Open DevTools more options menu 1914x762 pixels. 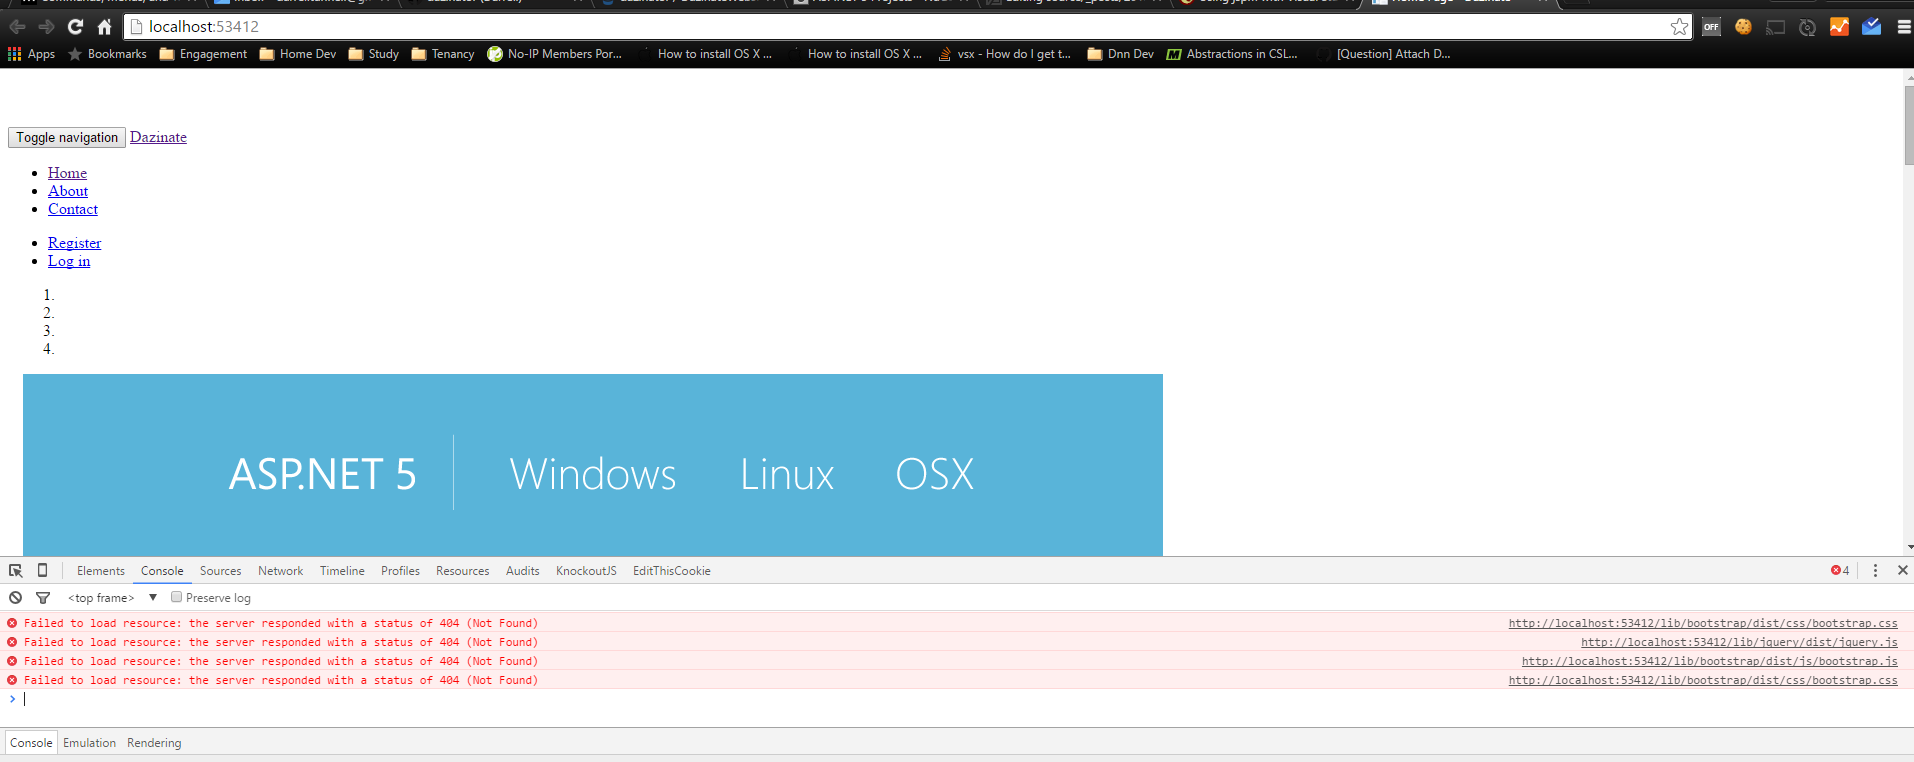tap(1875, 570)
